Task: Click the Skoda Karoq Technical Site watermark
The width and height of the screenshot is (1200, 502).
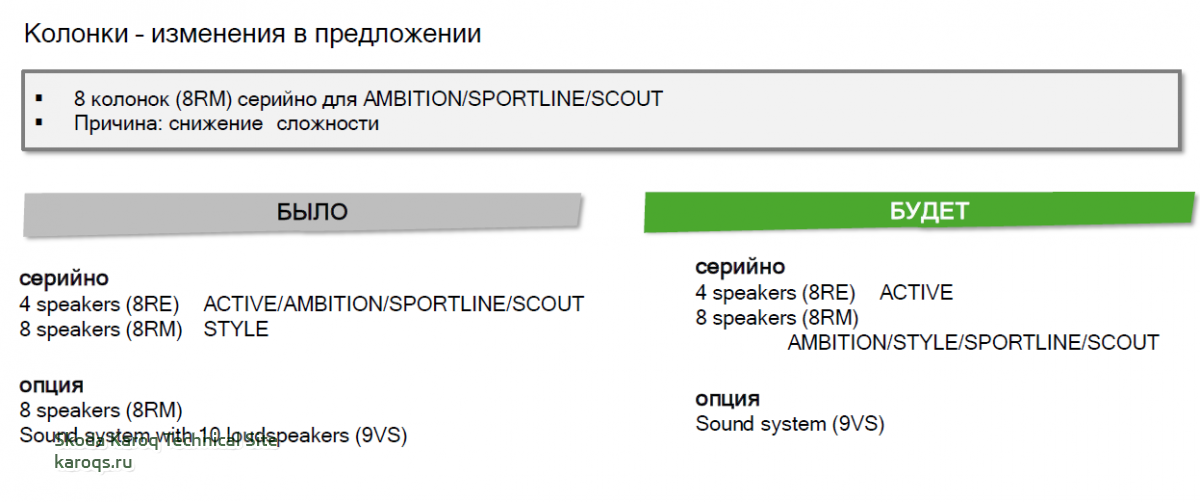Action: [165, 440]
